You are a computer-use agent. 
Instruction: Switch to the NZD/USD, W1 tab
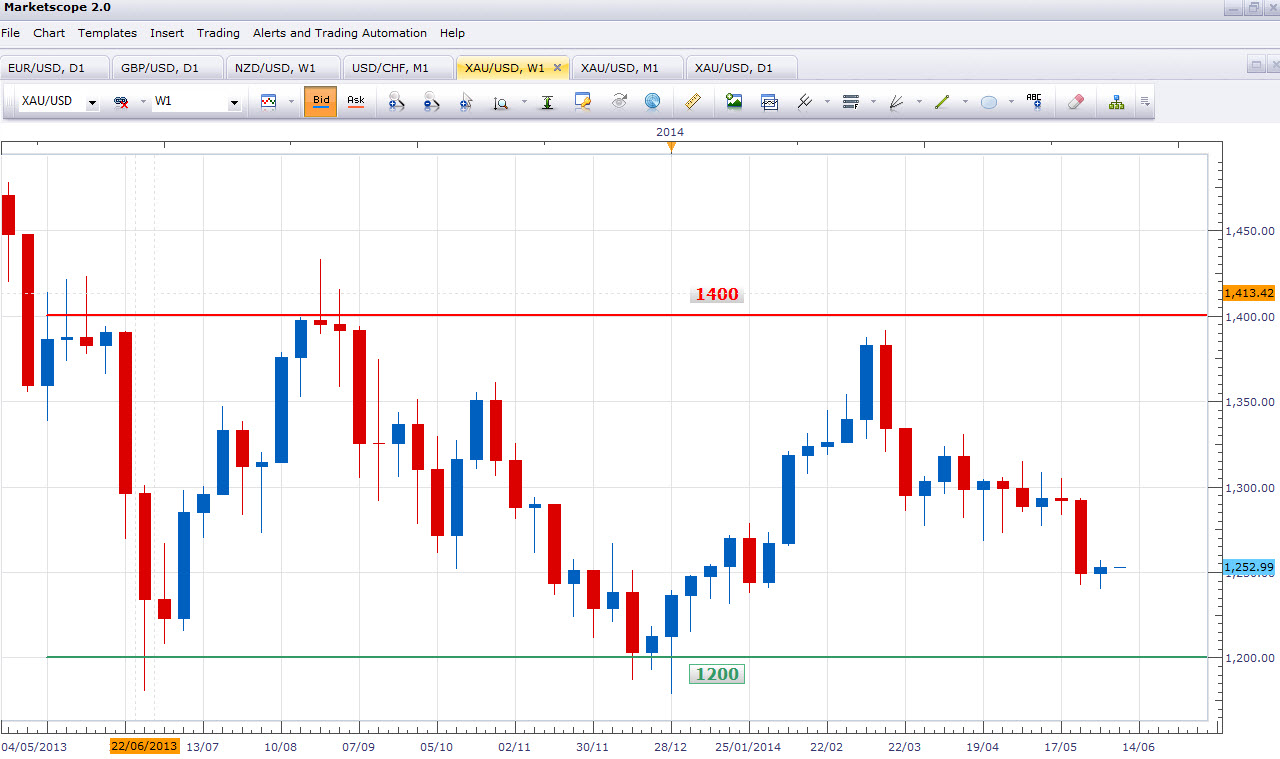tap(283, 68)
